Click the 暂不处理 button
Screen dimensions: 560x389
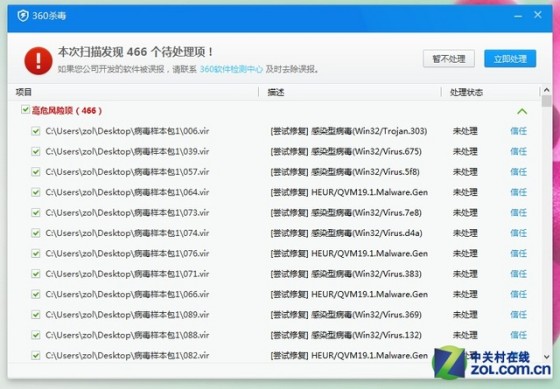(449, 59)
